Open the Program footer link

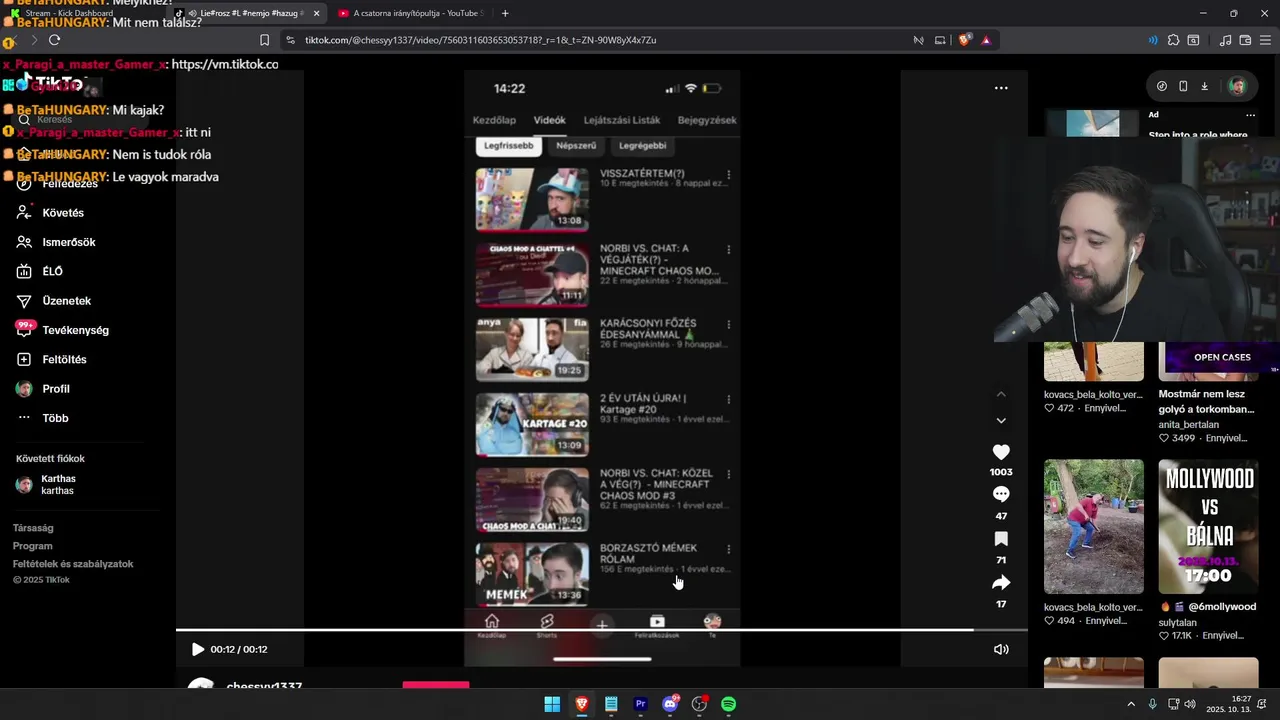coord(32,546)
